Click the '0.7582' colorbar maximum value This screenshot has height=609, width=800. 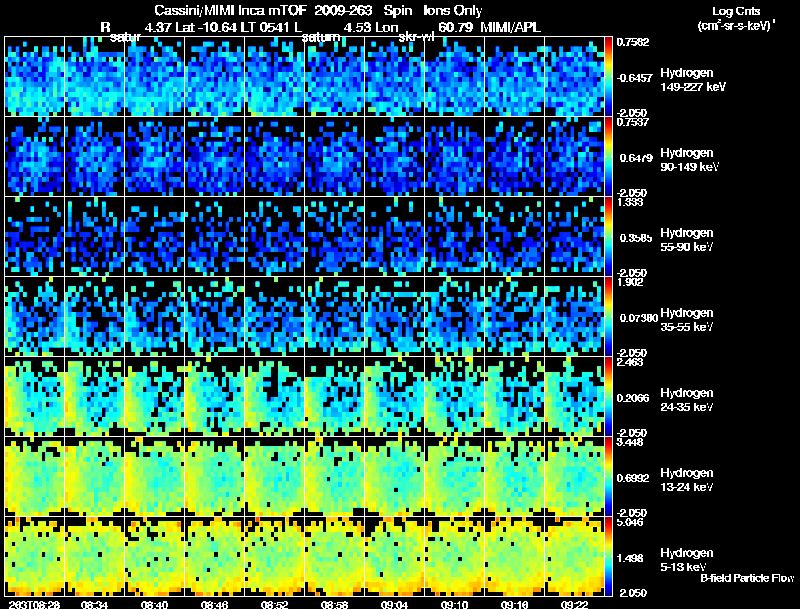coord(633,42)
